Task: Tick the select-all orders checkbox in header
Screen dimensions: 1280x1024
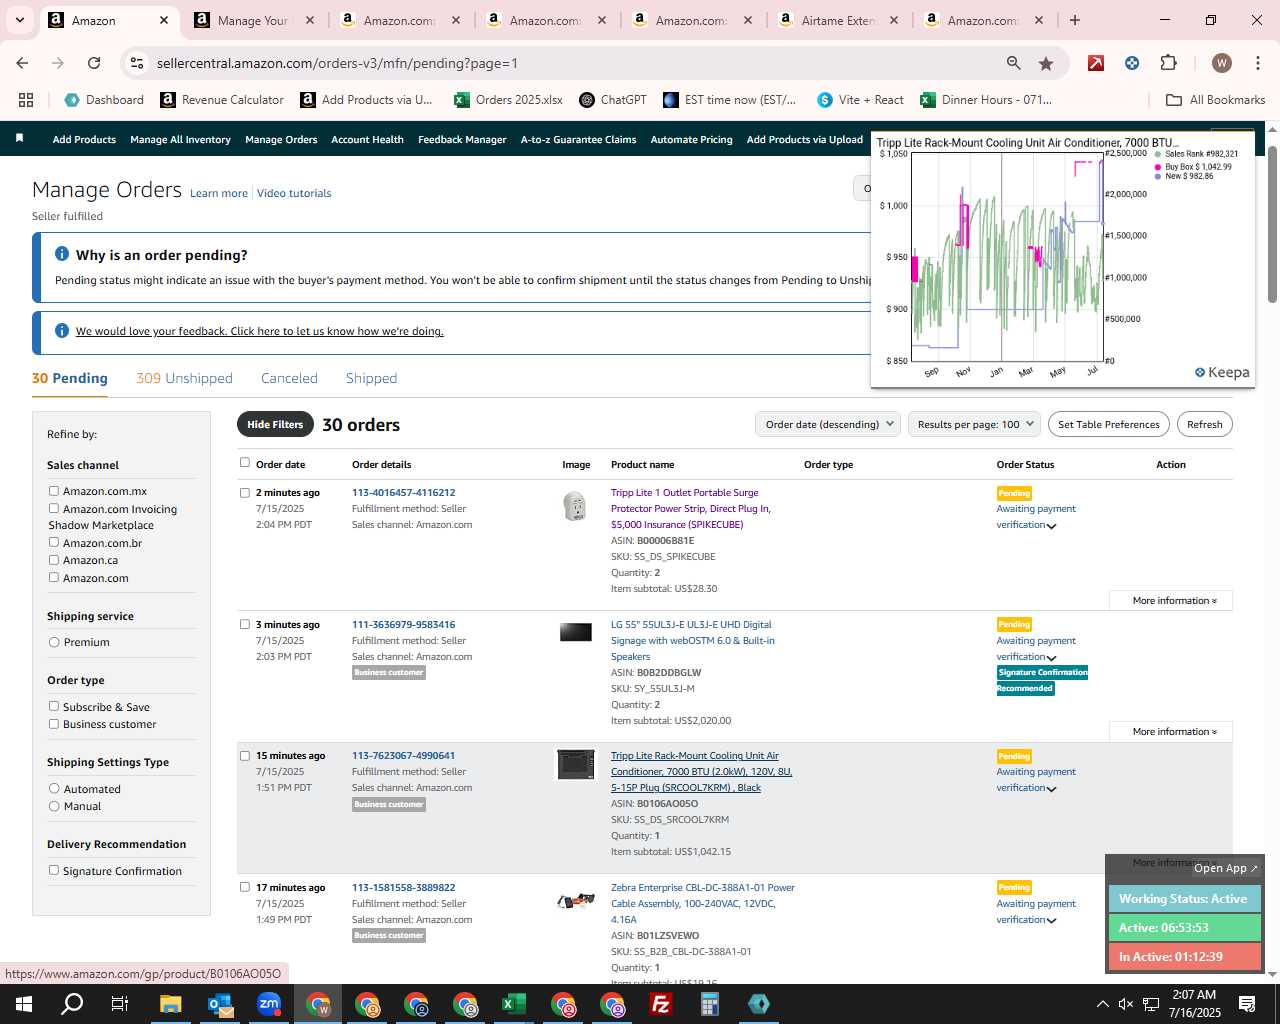Action: (x=245, y=462)
